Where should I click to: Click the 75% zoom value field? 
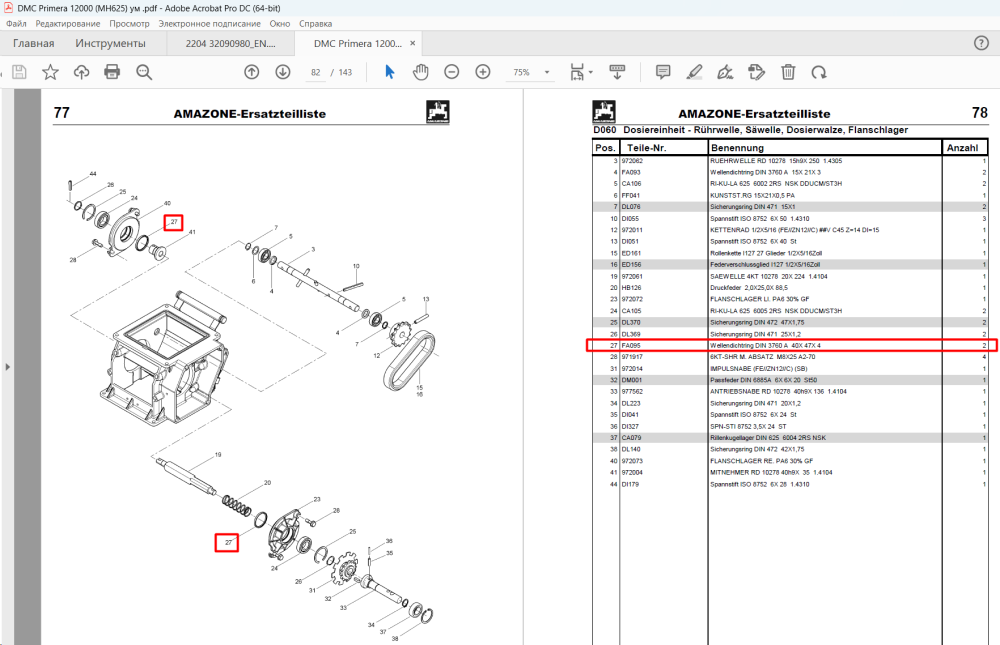[522, 72]
